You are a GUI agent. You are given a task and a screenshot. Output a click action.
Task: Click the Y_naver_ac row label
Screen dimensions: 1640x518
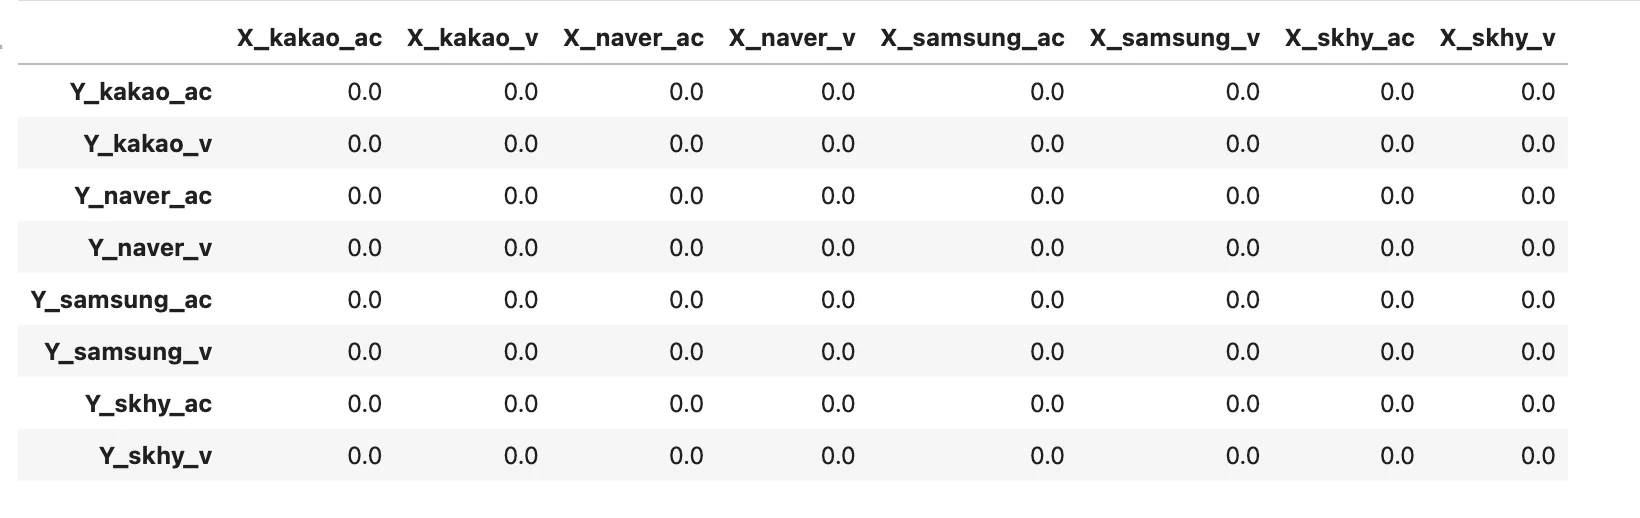click(143, 196)
